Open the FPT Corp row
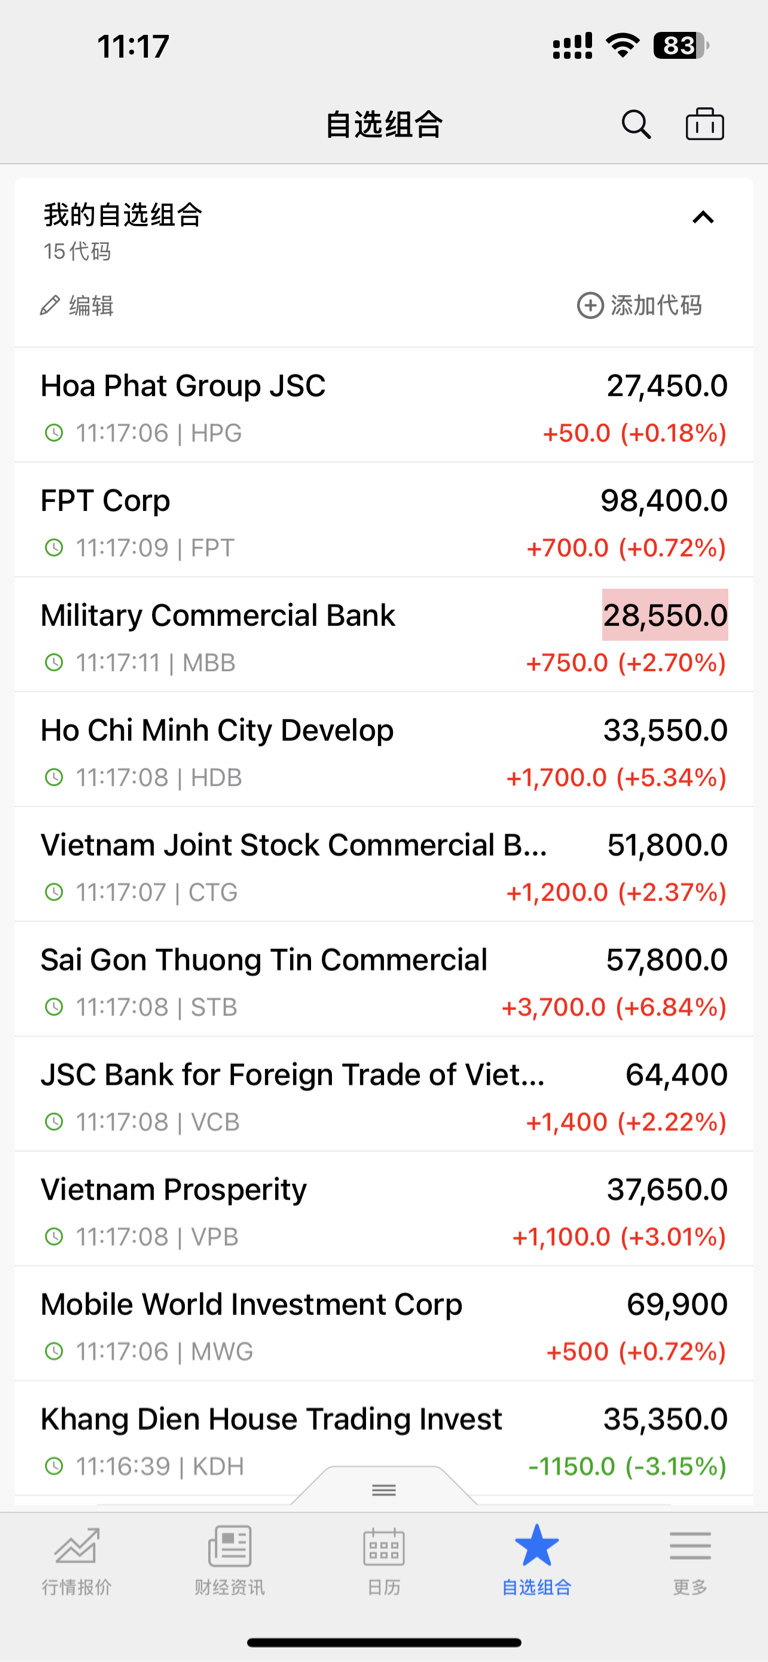 (384, 520)
